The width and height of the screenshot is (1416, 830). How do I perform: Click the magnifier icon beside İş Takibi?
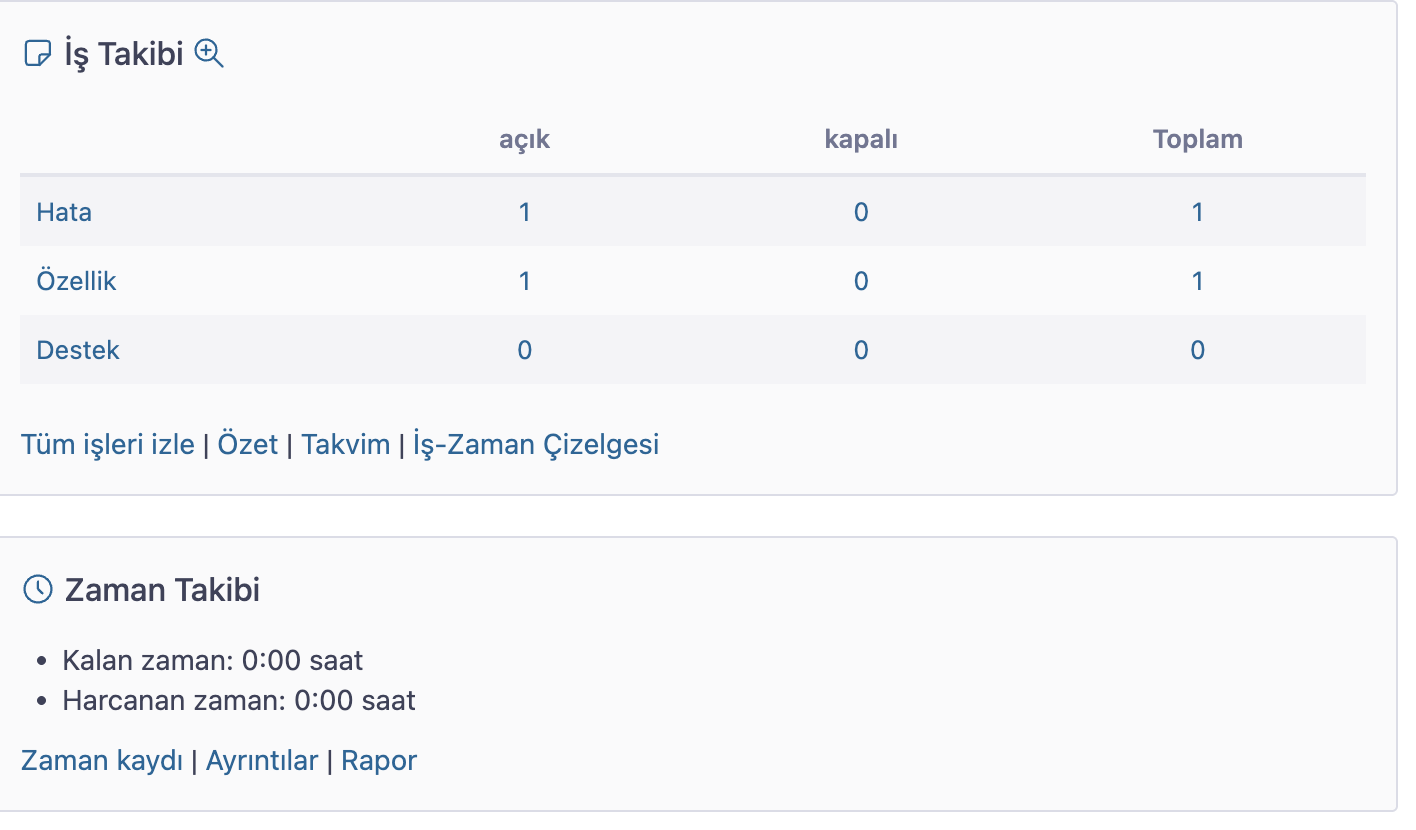(209, 53)
